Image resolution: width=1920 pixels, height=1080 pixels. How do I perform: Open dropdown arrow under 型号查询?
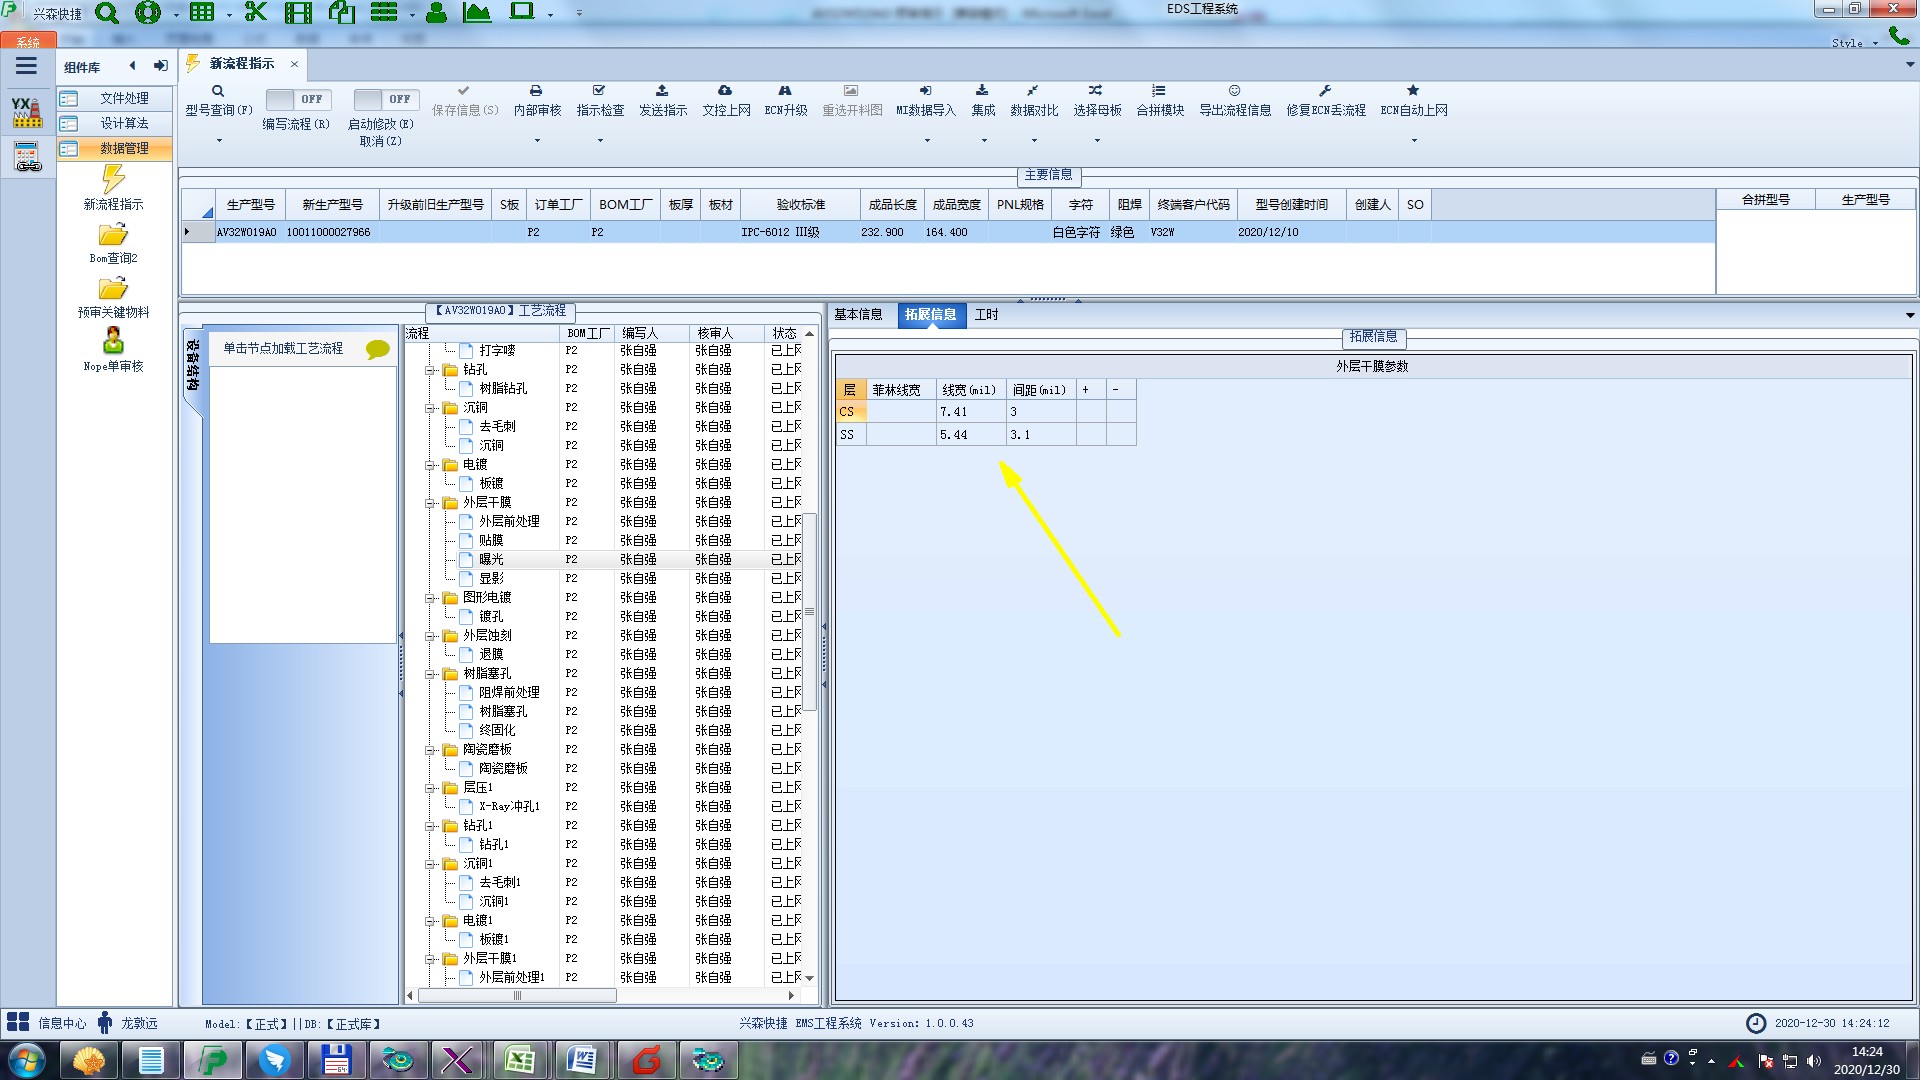pyautogui.click(x=219, y=140)
